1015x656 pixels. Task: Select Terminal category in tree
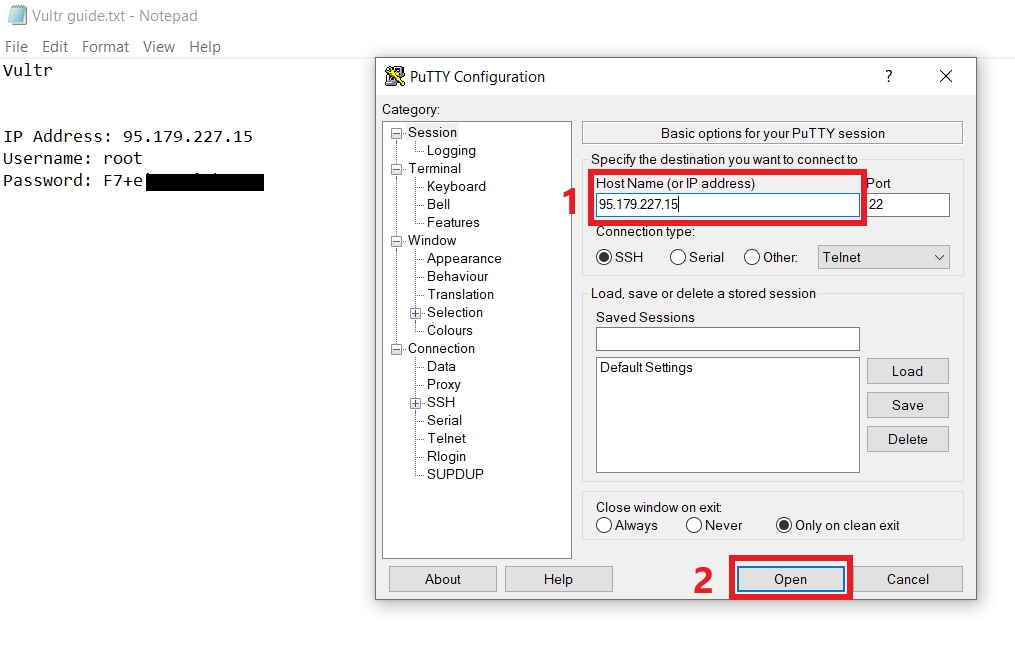[x=434, y=168]
